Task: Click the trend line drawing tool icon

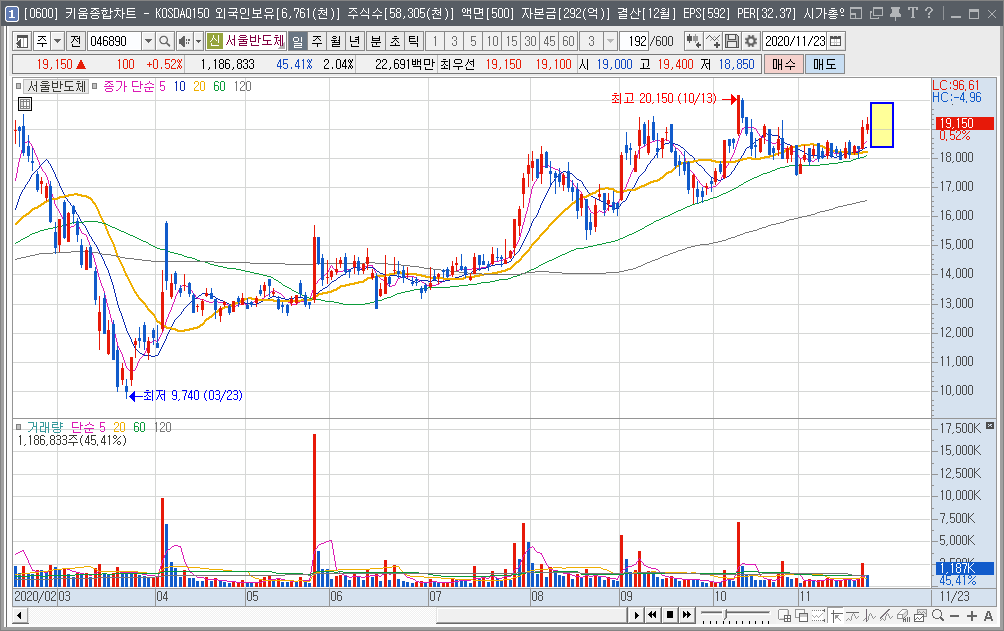Action: 852,616
